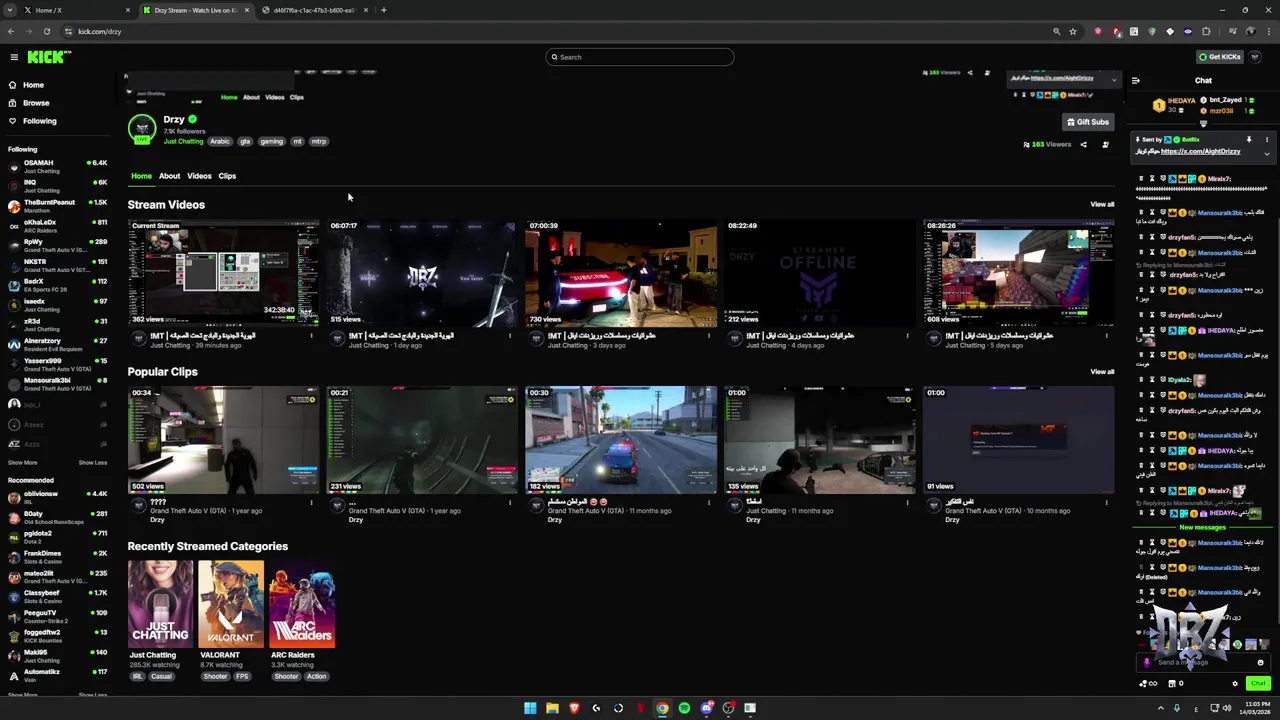This screenshot has width=1280, height=720.
Task: Collapse the chat panel arrow icon
Action: [x=1135, y=81]
